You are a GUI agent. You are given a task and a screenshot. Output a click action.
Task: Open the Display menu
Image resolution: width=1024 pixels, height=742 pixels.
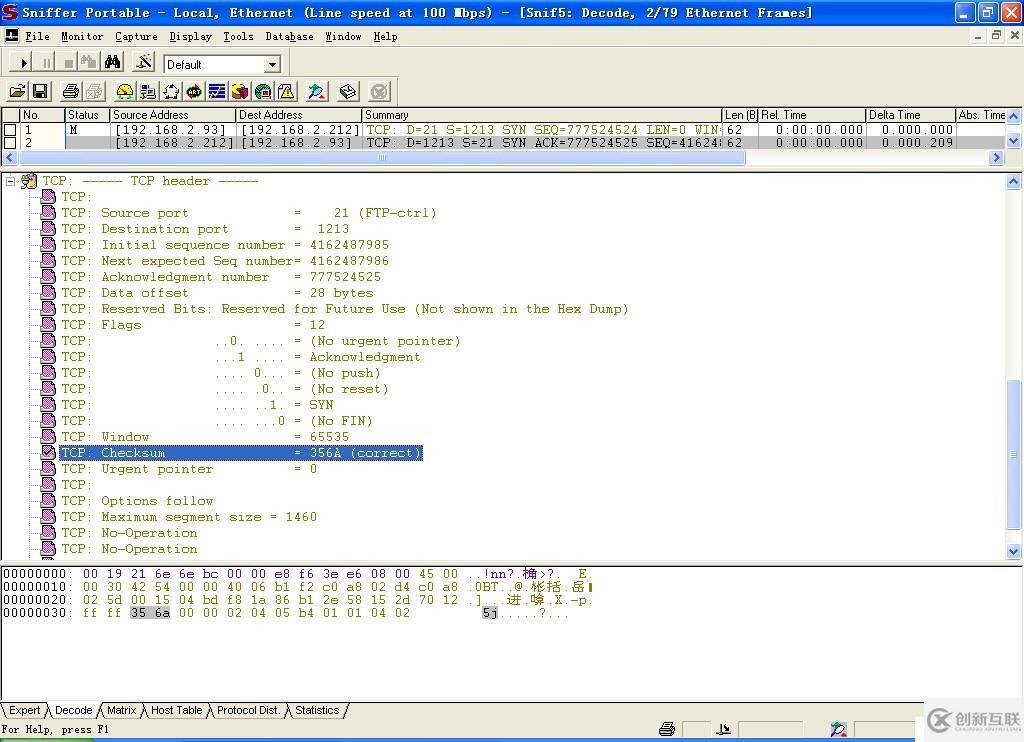(x=191, y=37)
